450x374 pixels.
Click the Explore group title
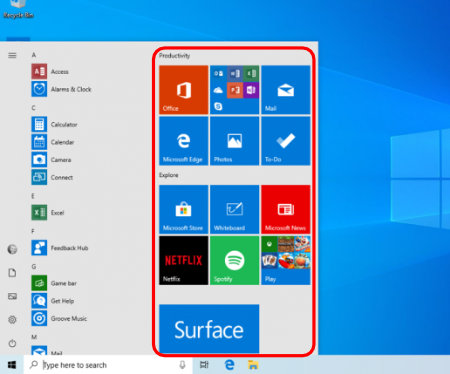pos(169,175)
